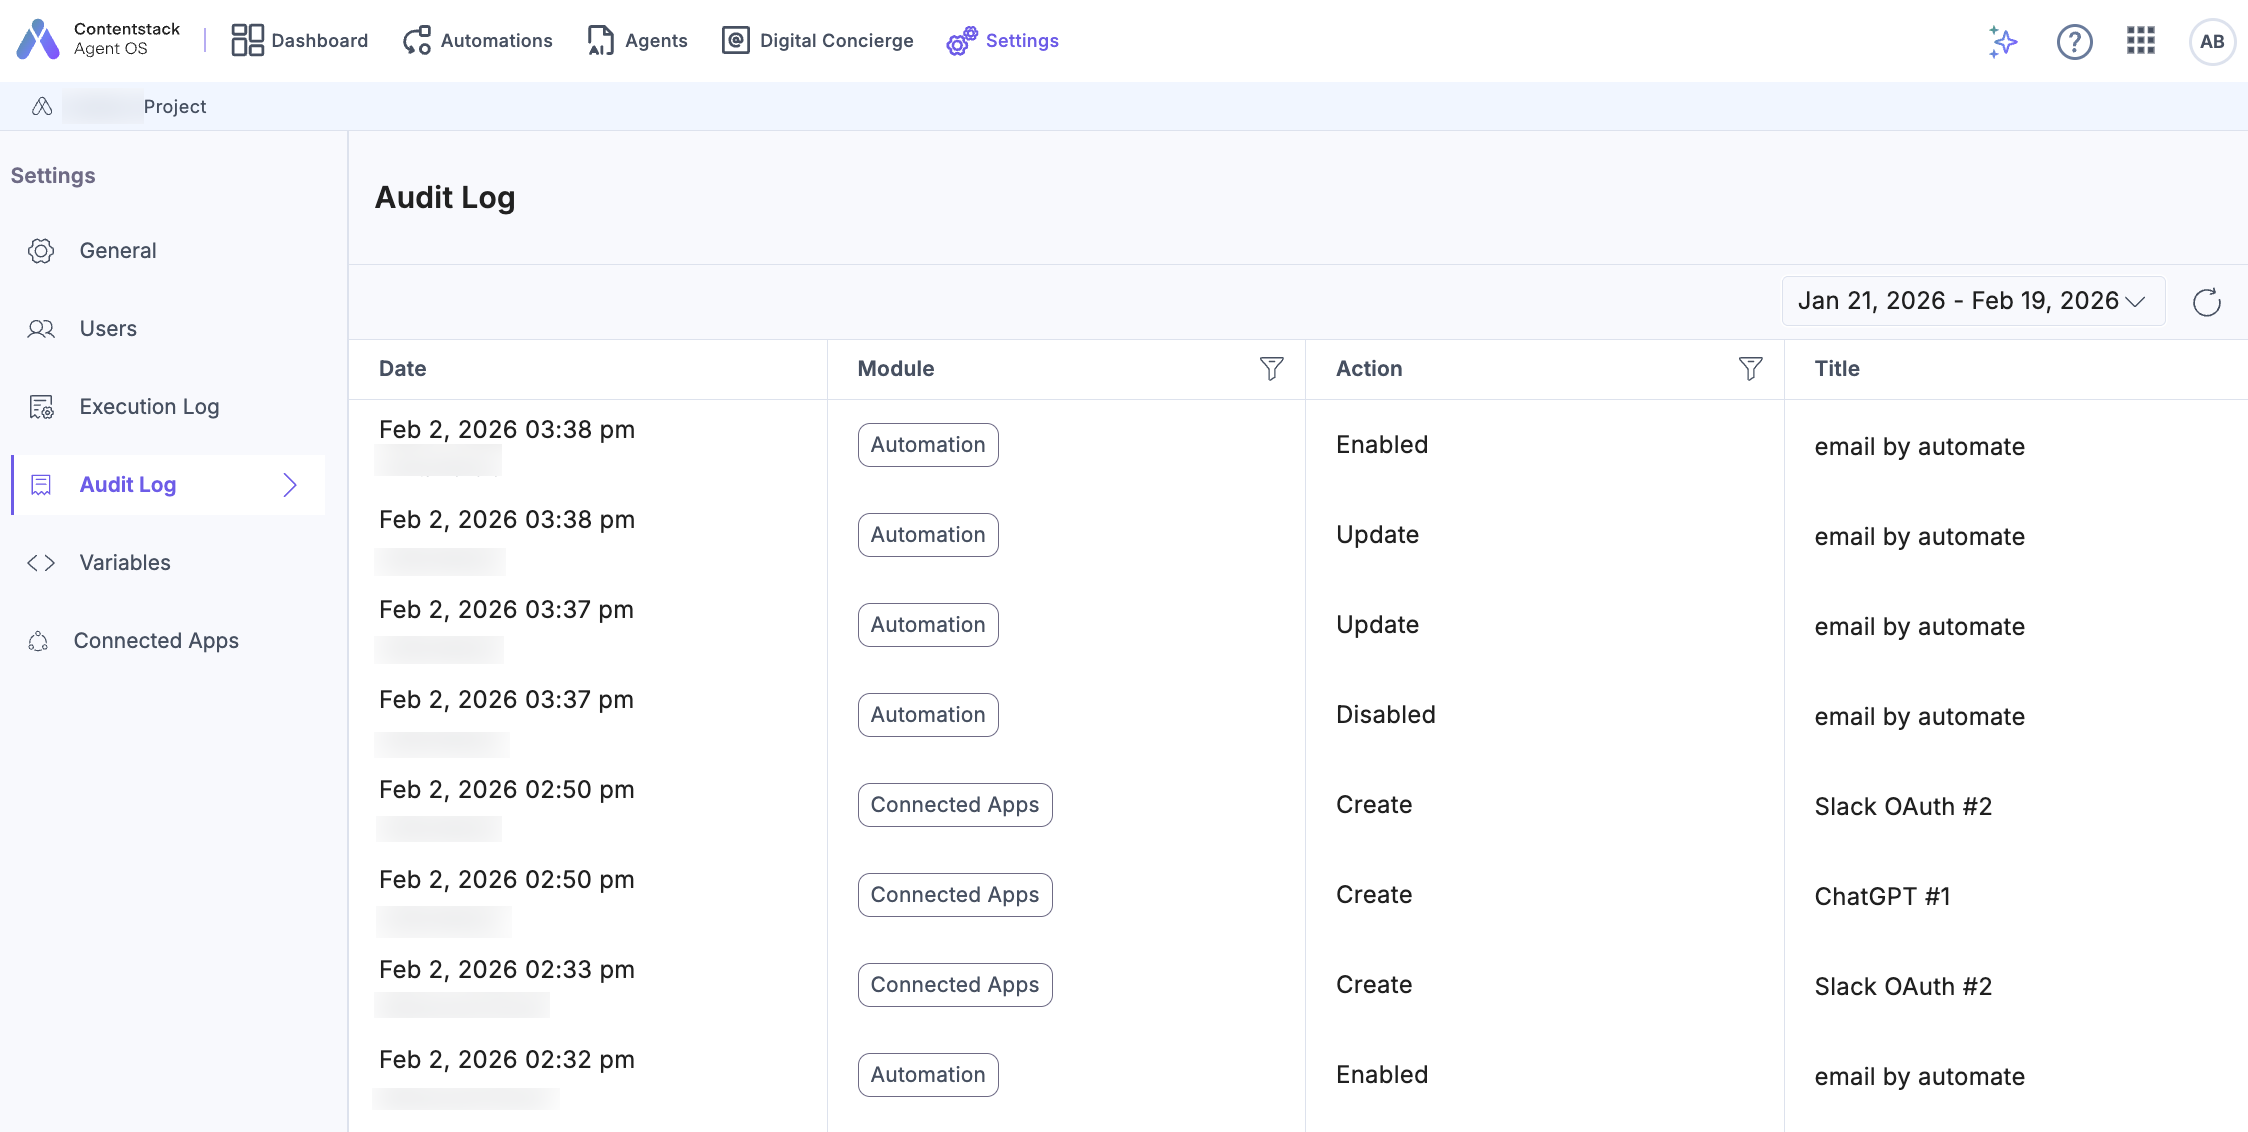This screenshot has height=1132, width=2248.
Task: Open the Action column filter
Action: click(x=1750, y=369)
